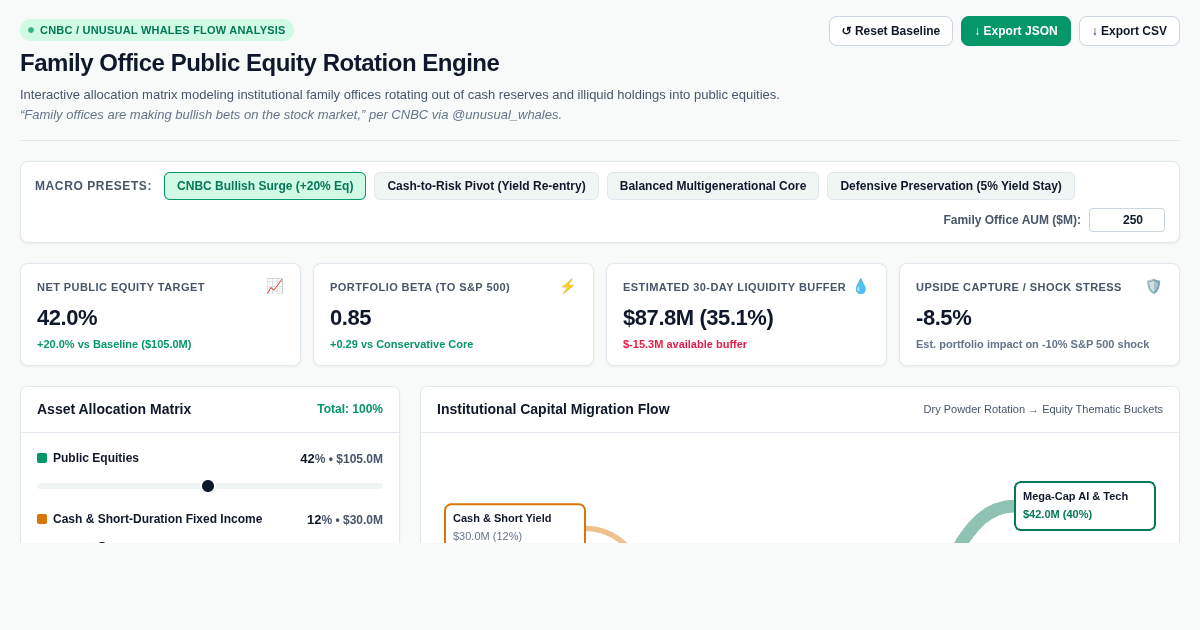Click the Public Equities 42% • $105.0M value
The image size is (1200, 630).
pyautogui.click(x=341, y=459)
